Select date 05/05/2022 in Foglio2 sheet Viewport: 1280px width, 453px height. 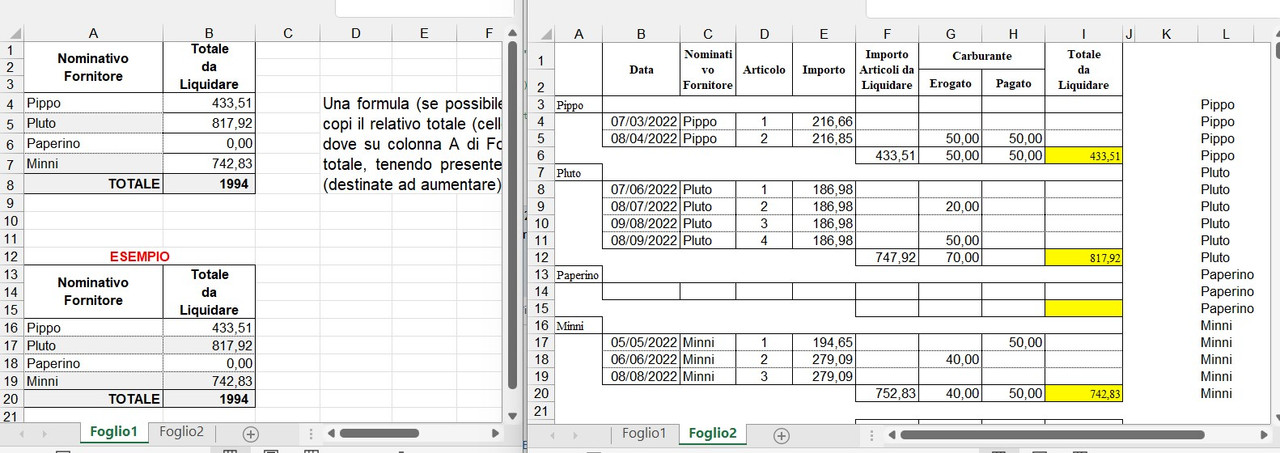(641, 342)
